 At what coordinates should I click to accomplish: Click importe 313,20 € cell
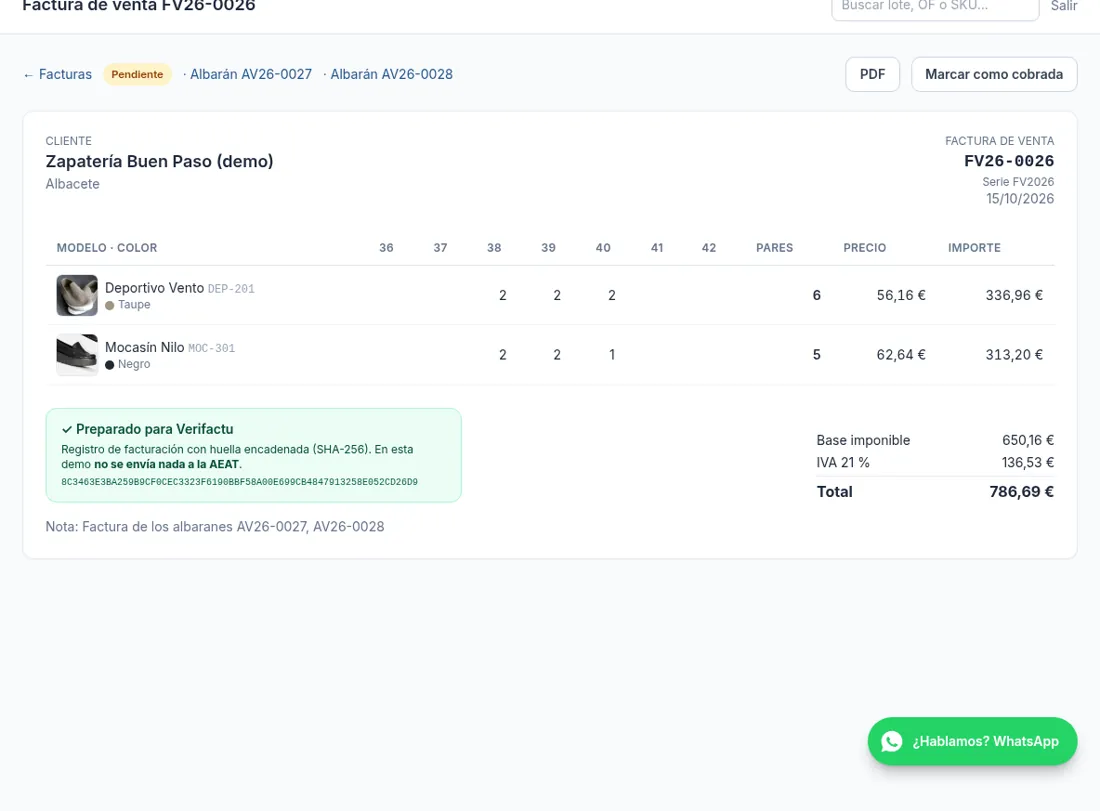point(1014,355)
